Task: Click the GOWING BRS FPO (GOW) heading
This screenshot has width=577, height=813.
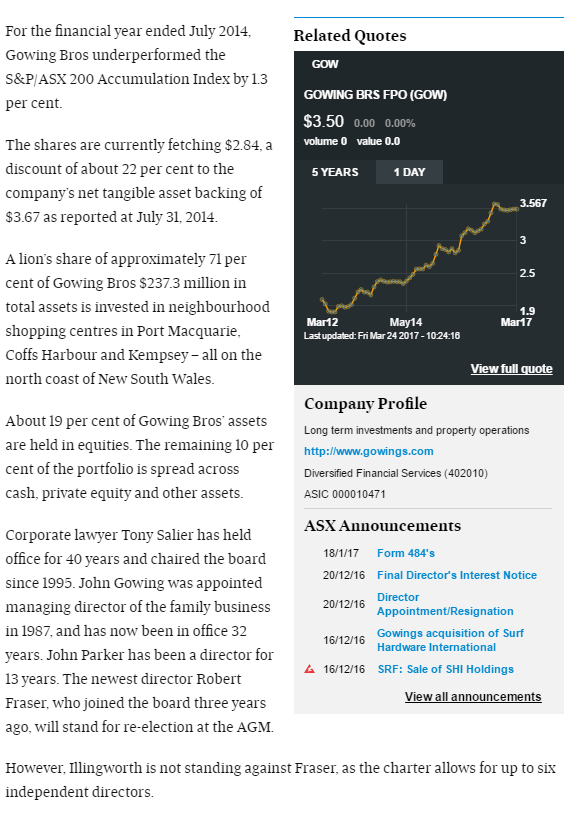Action: click(375, 95)
